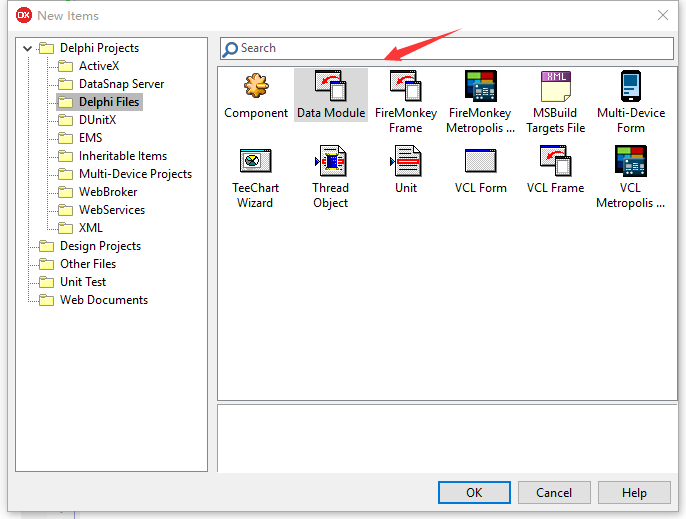686x519 pixels.
Task: Collapse the Delphi Projects tree node
Action: (x=28, y=48)
